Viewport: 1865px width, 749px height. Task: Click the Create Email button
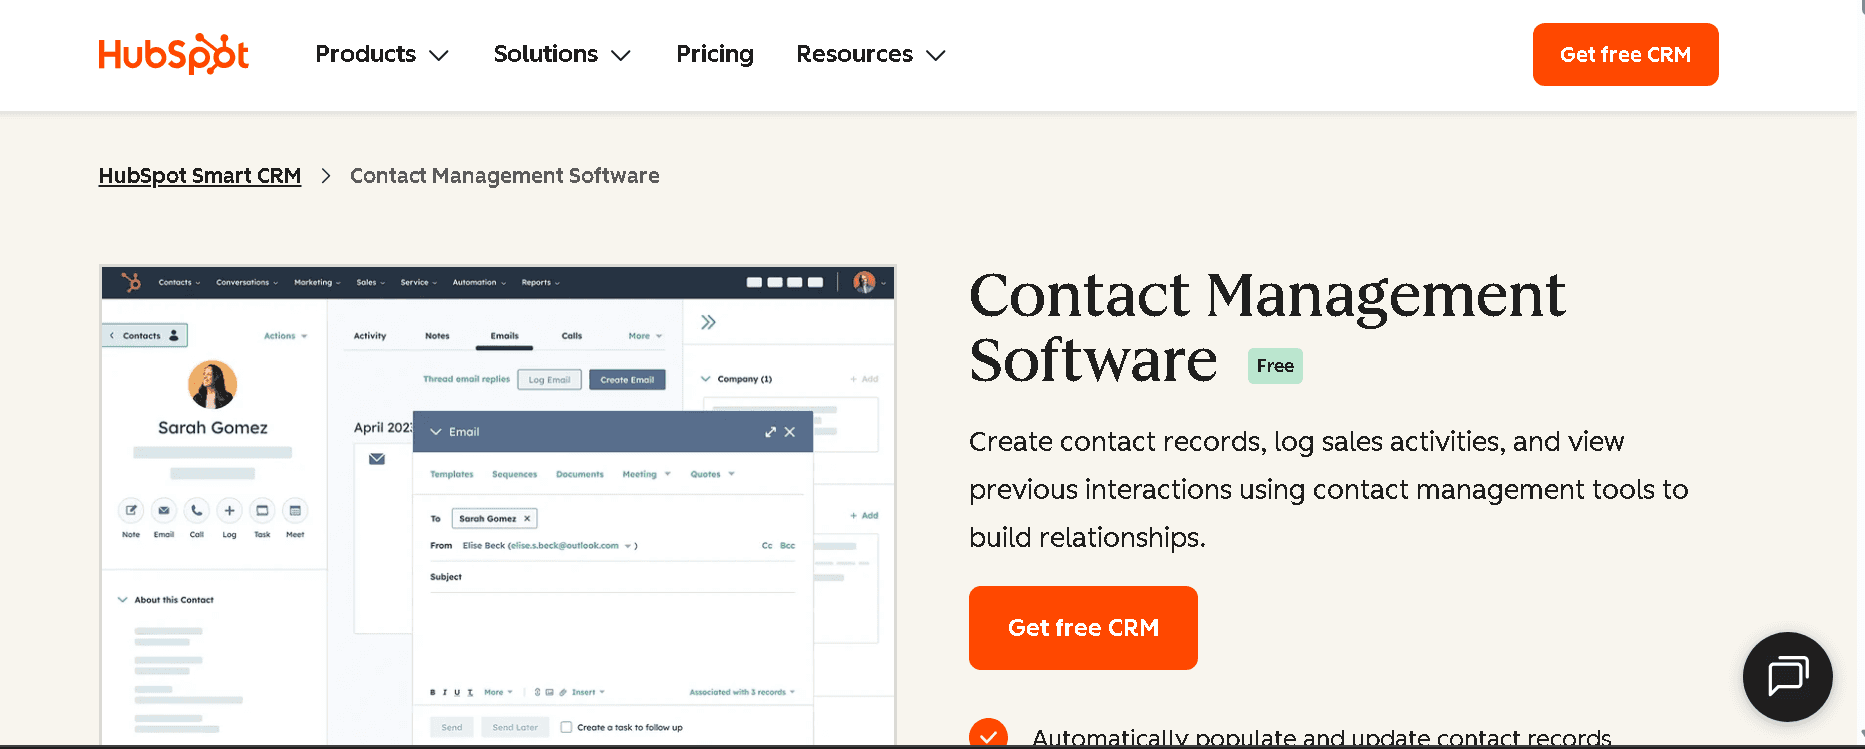[x=627, y=380]
